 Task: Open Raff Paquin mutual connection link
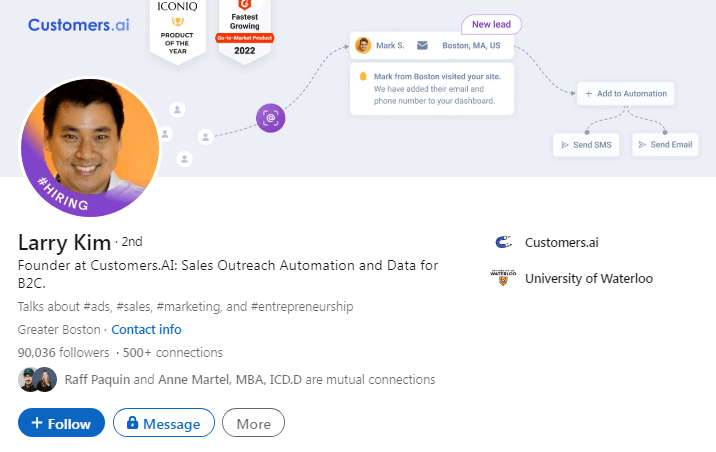point(97,380)
